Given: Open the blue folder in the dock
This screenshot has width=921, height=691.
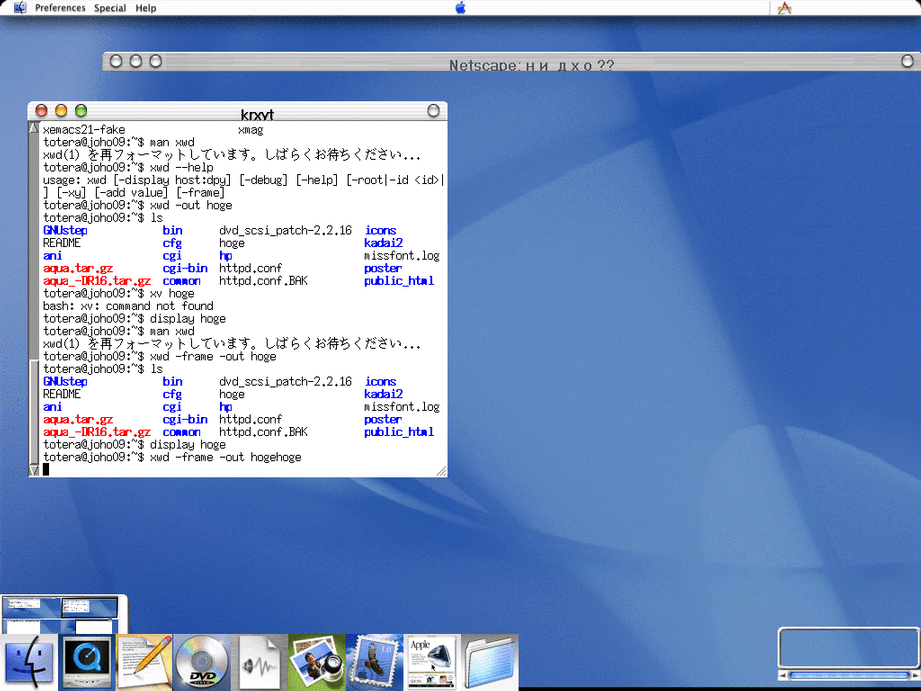Looking at the screenshot, I should point(489,662).
